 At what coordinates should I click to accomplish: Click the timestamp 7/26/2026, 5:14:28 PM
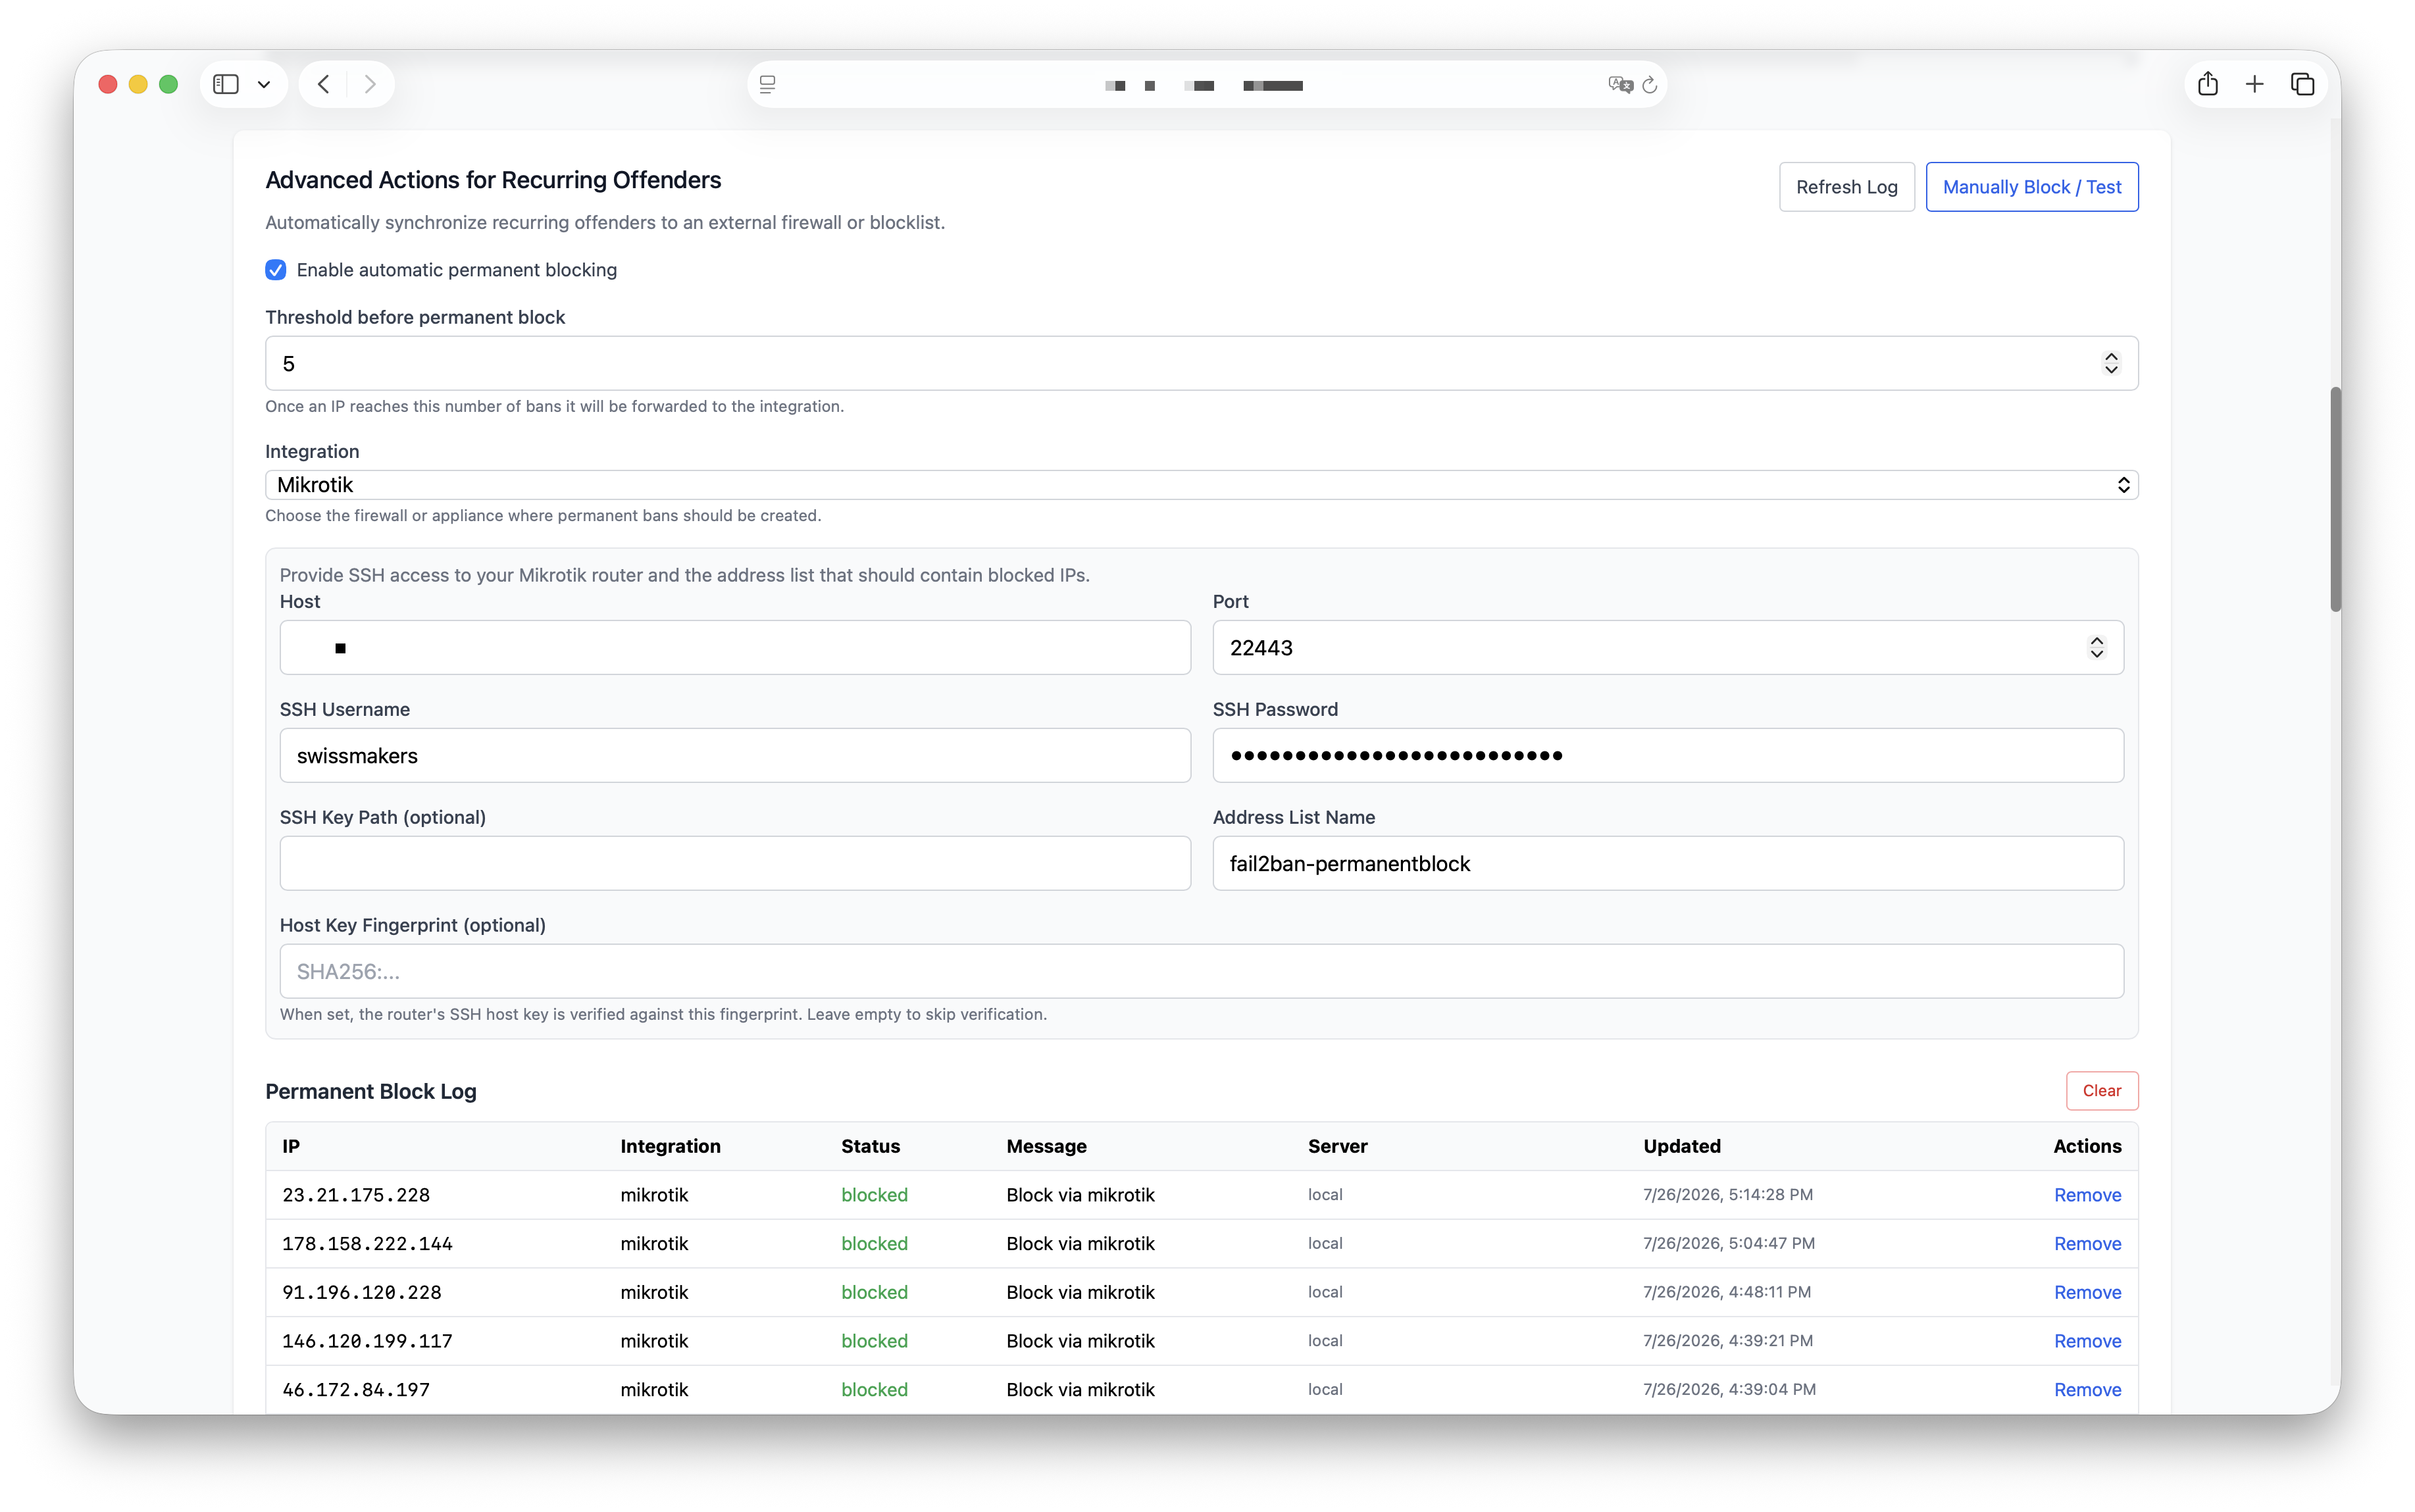[1728, 1195]
